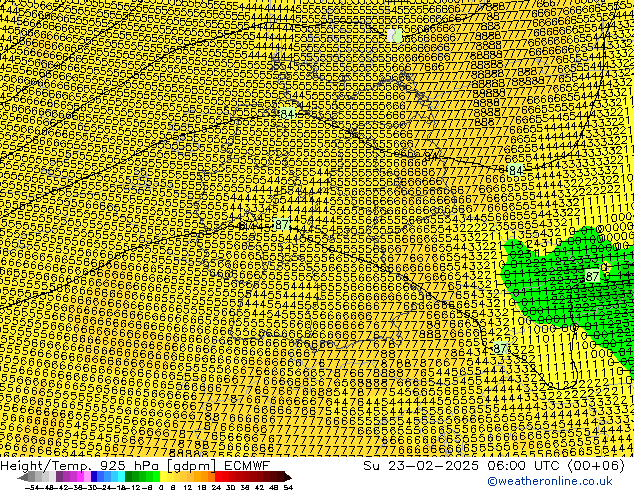Click the 'Height/Temp. 925 hPa [gdpm] ECMWF' title
The image size is (634, 490).
pos(135,465)
